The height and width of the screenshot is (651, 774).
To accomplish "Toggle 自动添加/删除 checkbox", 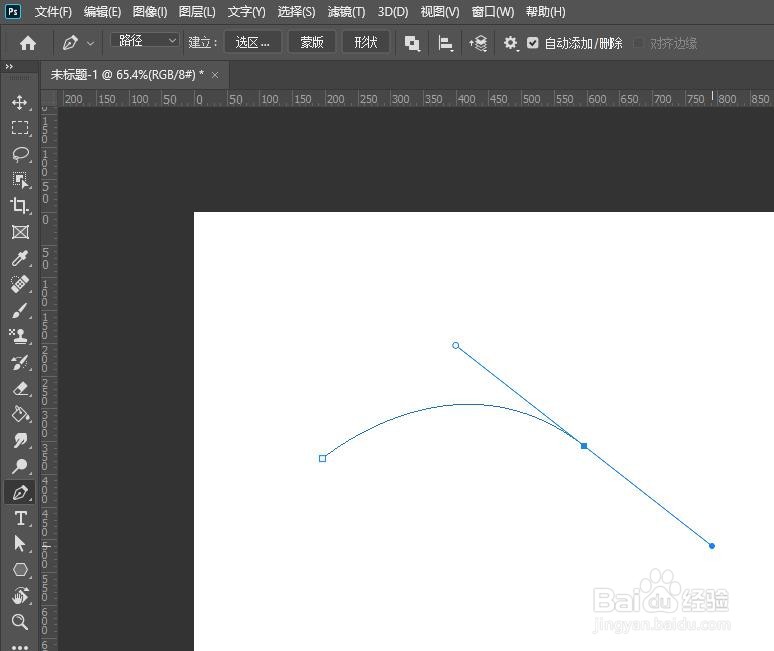I will tap(532, 43).
